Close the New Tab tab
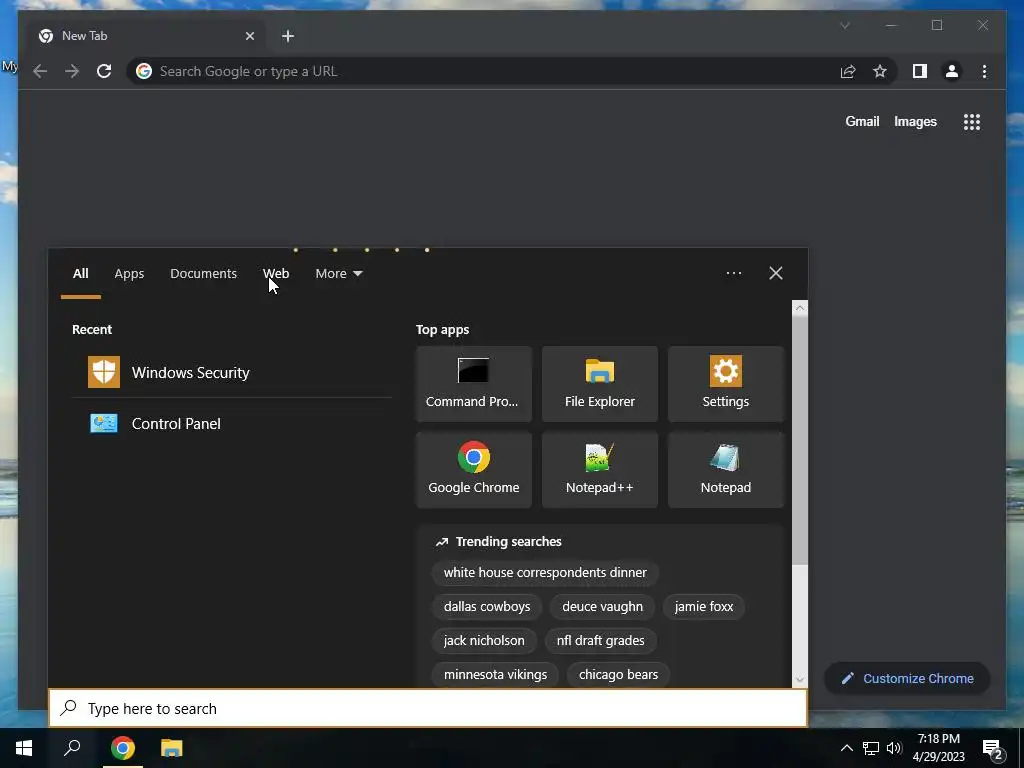Screen dimensions: 1024x768 point(249,36)
